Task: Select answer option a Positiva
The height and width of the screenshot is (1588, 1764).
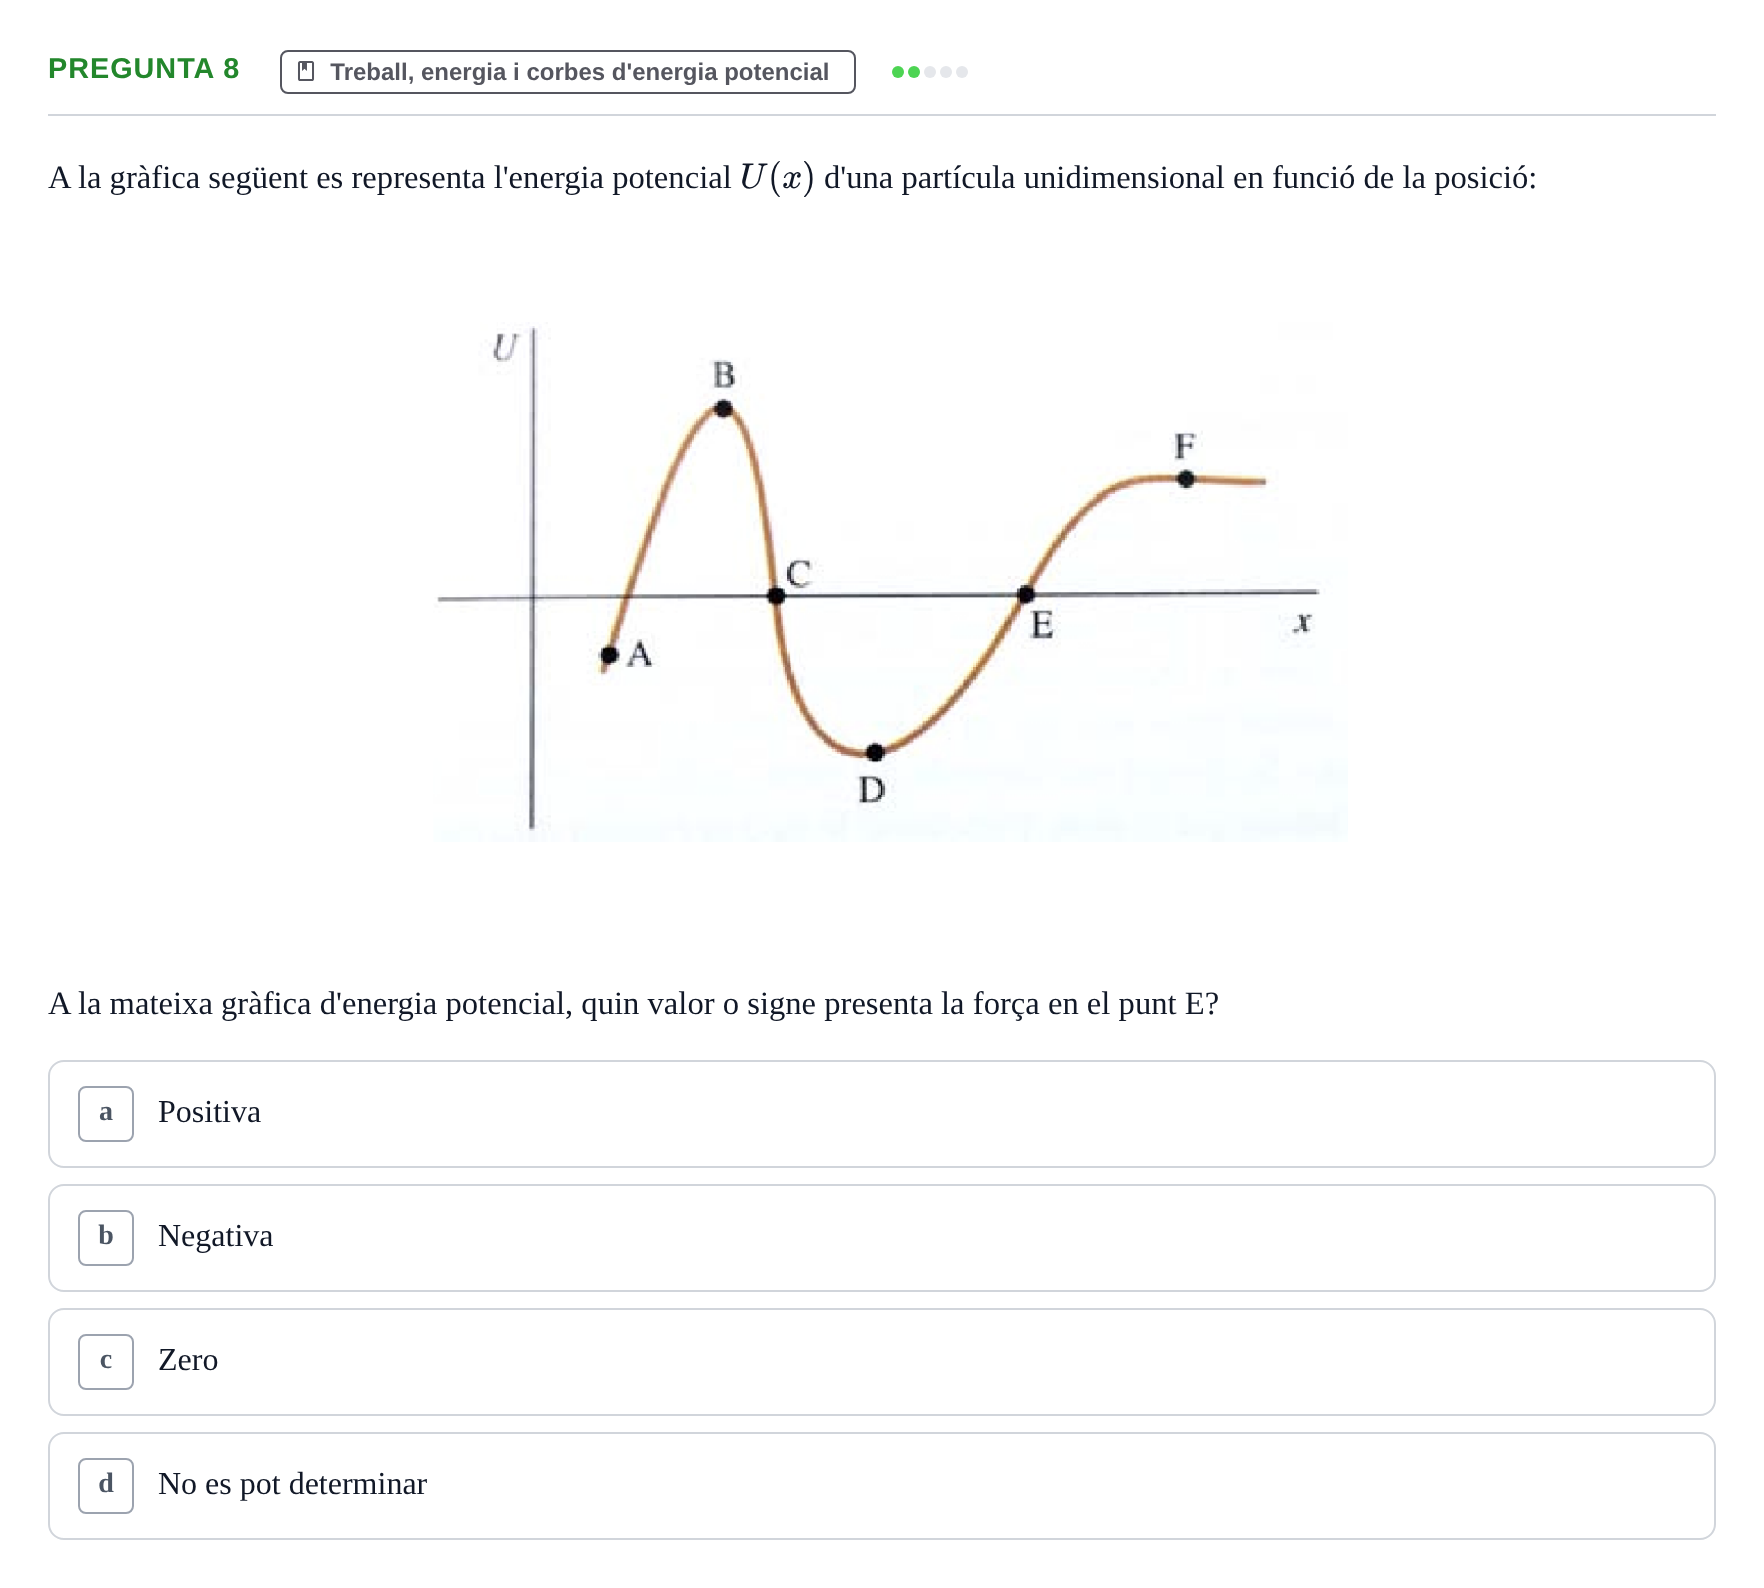Action: tap(881, 1113)
